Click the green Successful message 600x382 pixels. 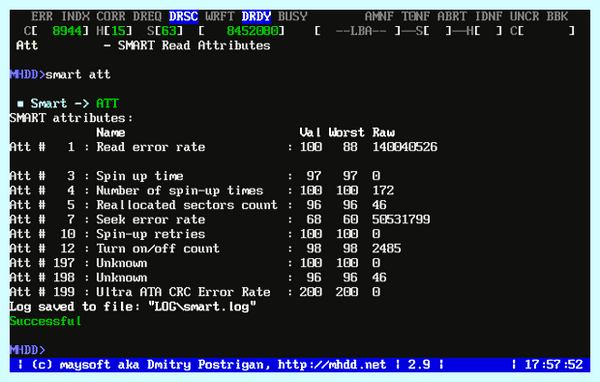46,322
